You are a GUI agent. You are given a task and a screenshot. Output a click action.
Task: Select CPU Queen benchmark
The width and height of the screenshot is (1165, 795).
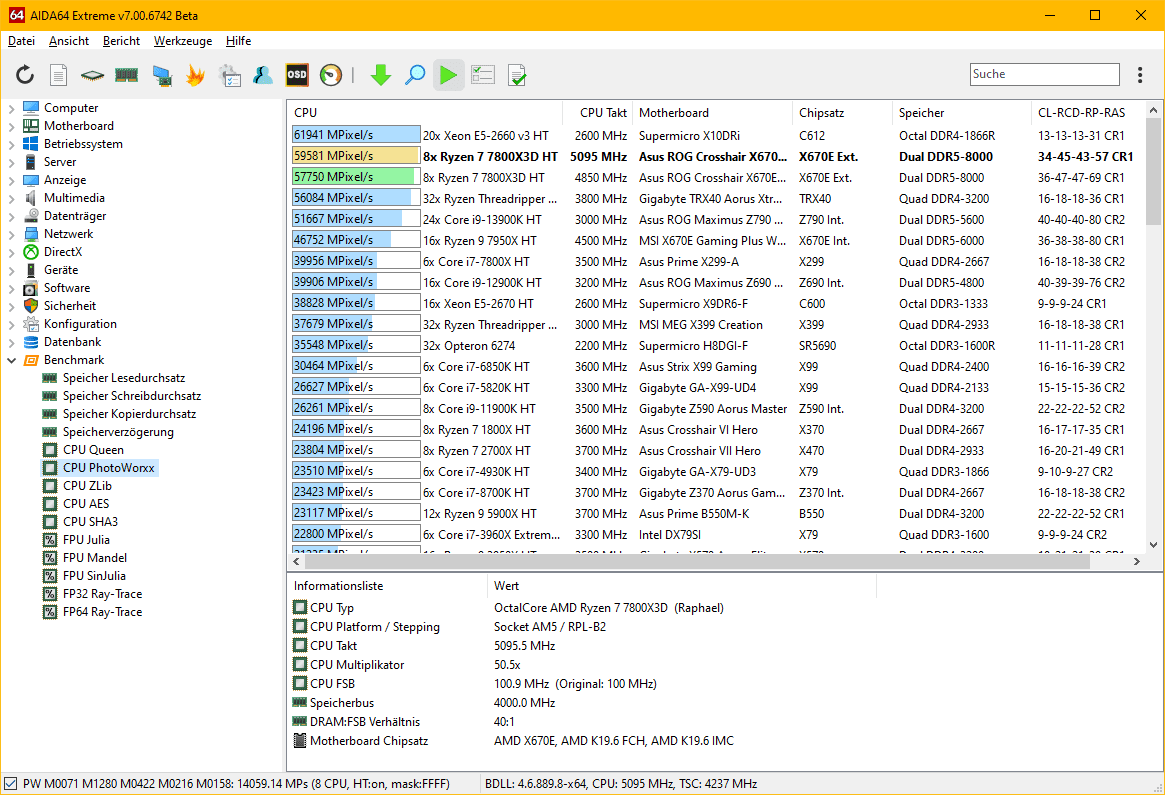click(93, 450)
